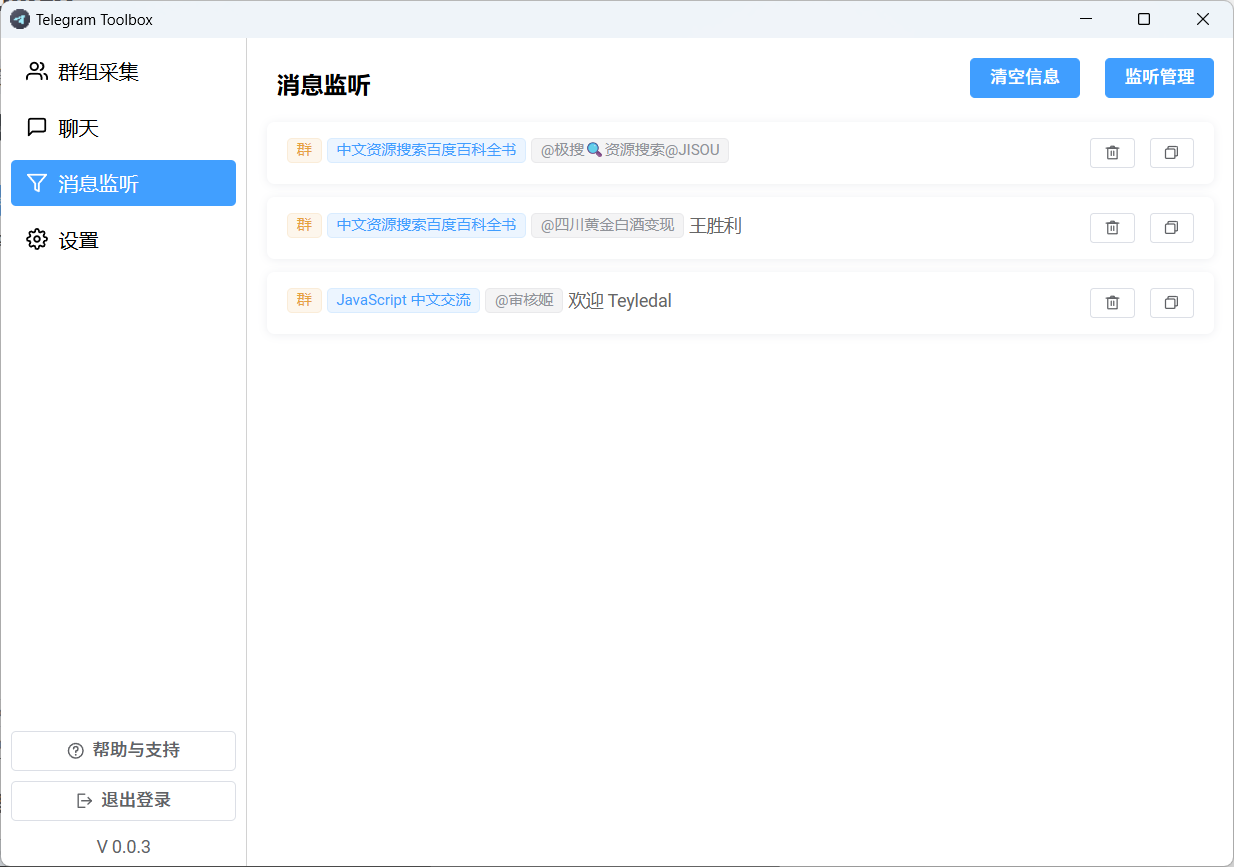The height and width of the screenshot is (867, 1234).
Task: Select the funnel icon for 消息监听
Action: coord(37,183)
